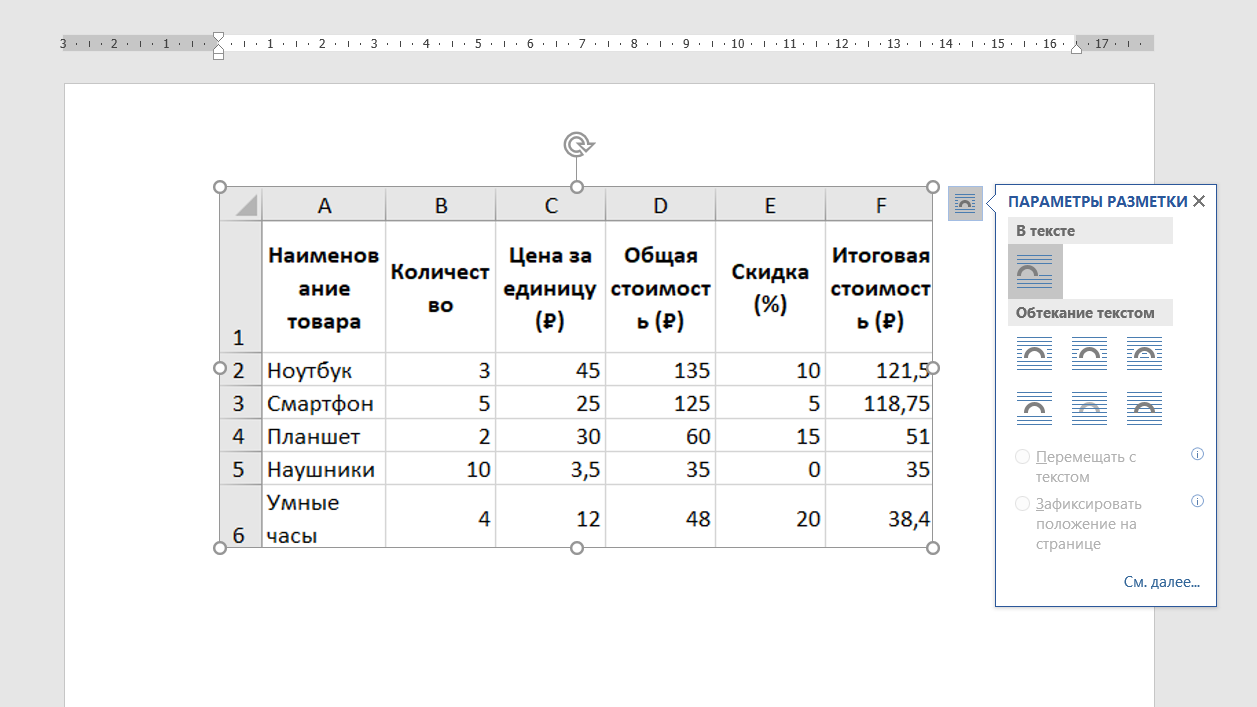Select 'Зафиксировать положение на странице' radio button
The image size is (1257, 707).
[x=1022, y=504]
